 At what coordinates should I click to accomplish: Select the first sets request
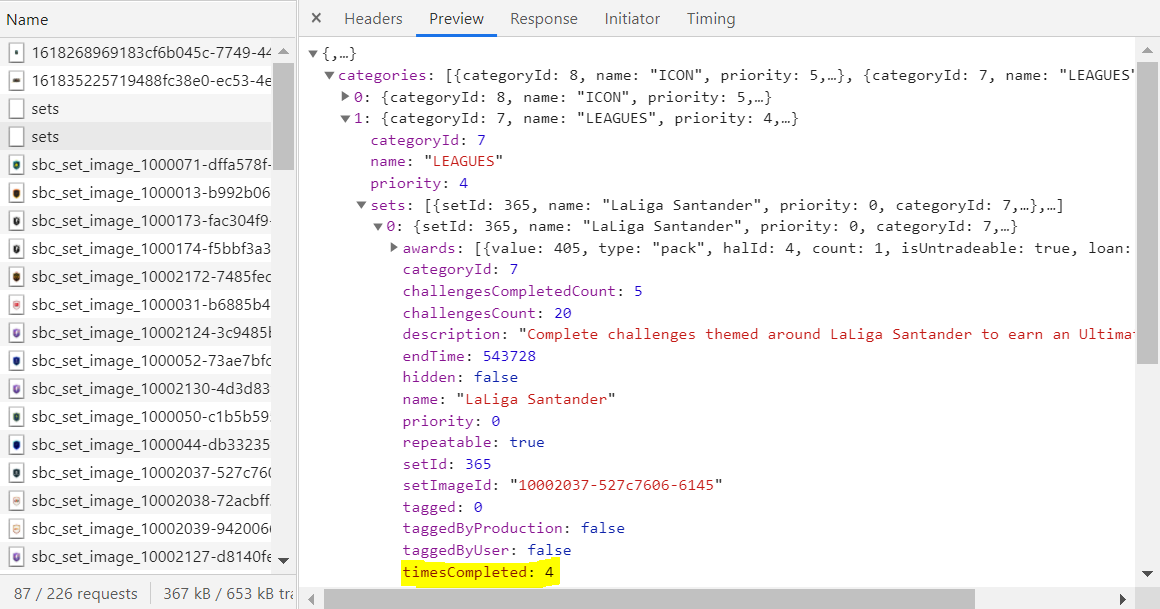coord(45,109)
